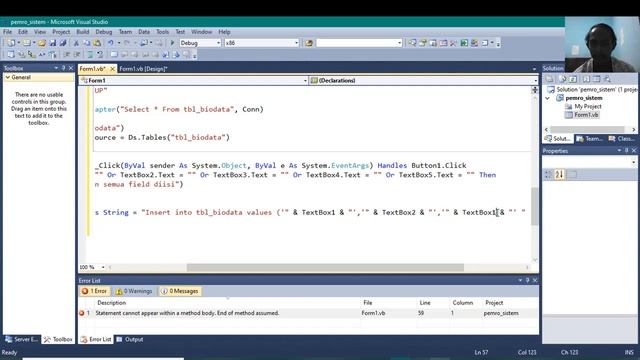Open the Find search combo box dropdown

pyautogui.click(x=399, y=43)
